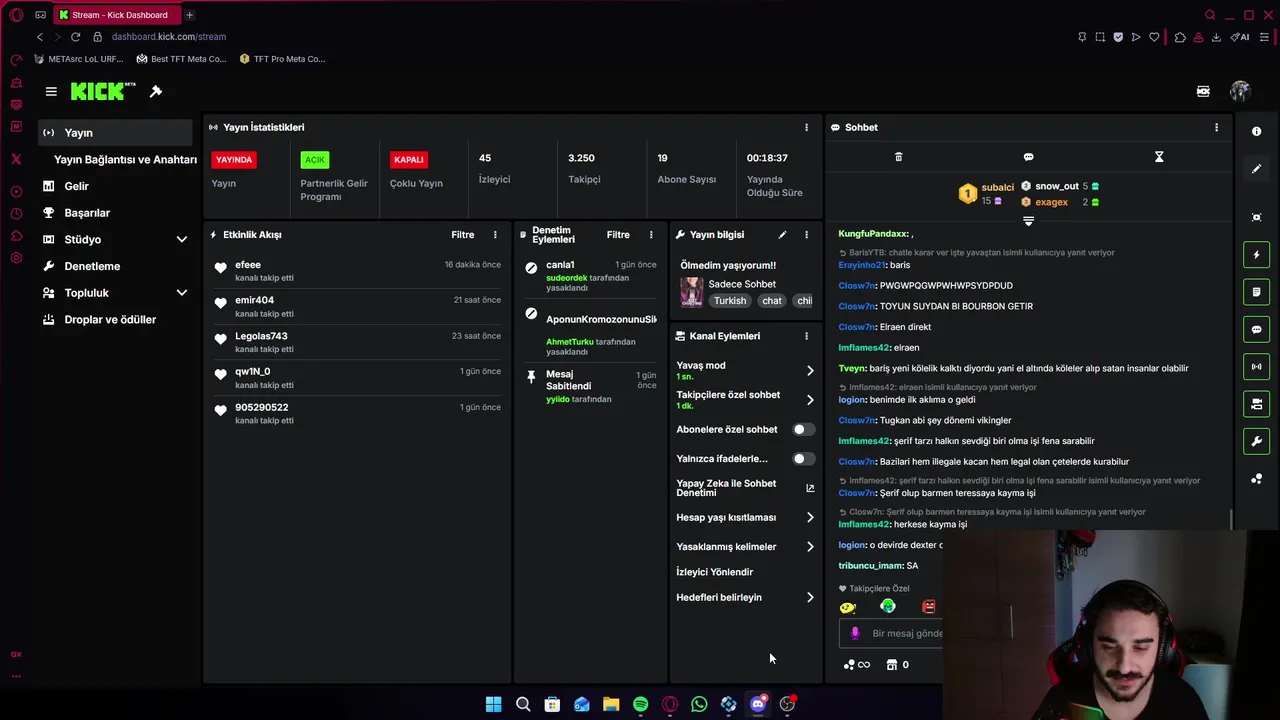Viewport: 1280px width, 720px height.
Task: Click the chat tag in Yayın bilgisi
Action: point(771,301)
